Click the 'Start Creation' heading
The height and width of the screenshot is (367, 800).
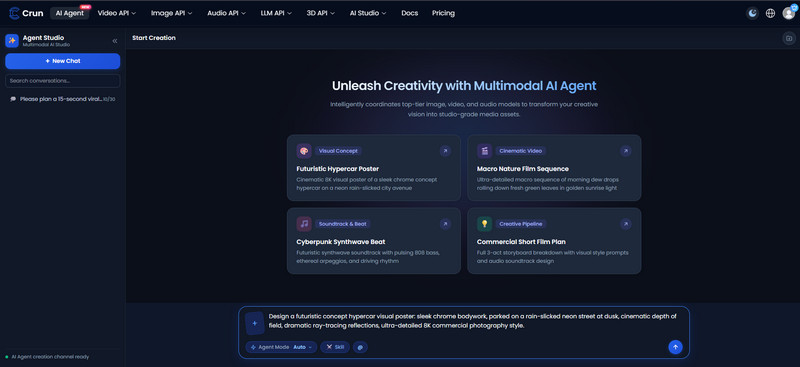pos(154,38)
